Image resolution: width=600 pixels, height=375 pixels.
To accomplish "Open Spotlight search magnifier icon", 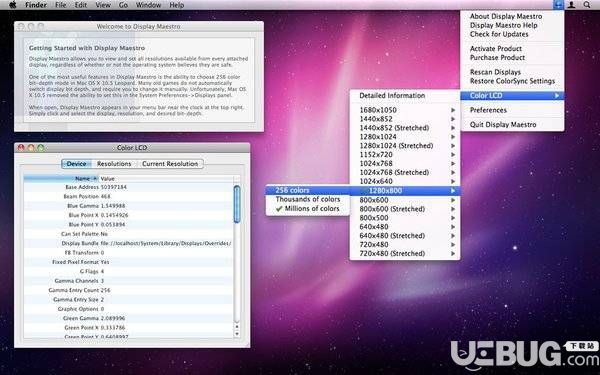I will [587, 5].
